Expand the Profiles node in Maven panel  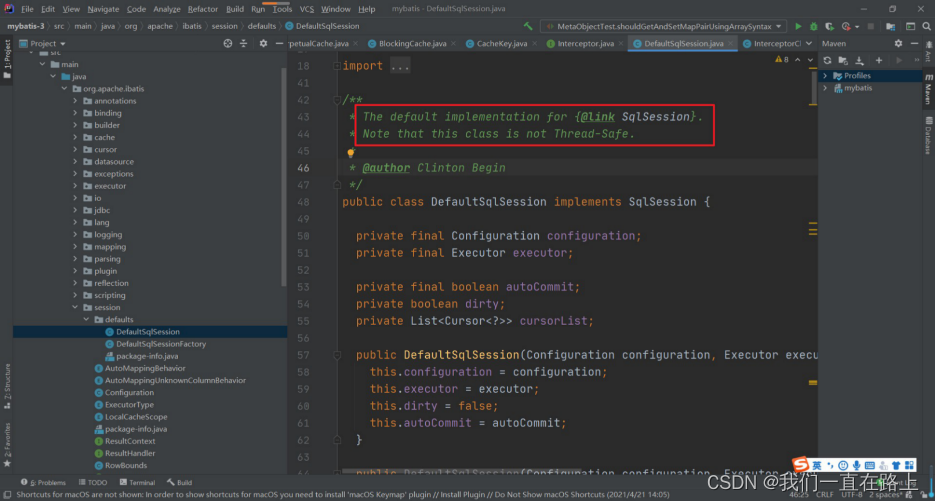coord(825,76)
